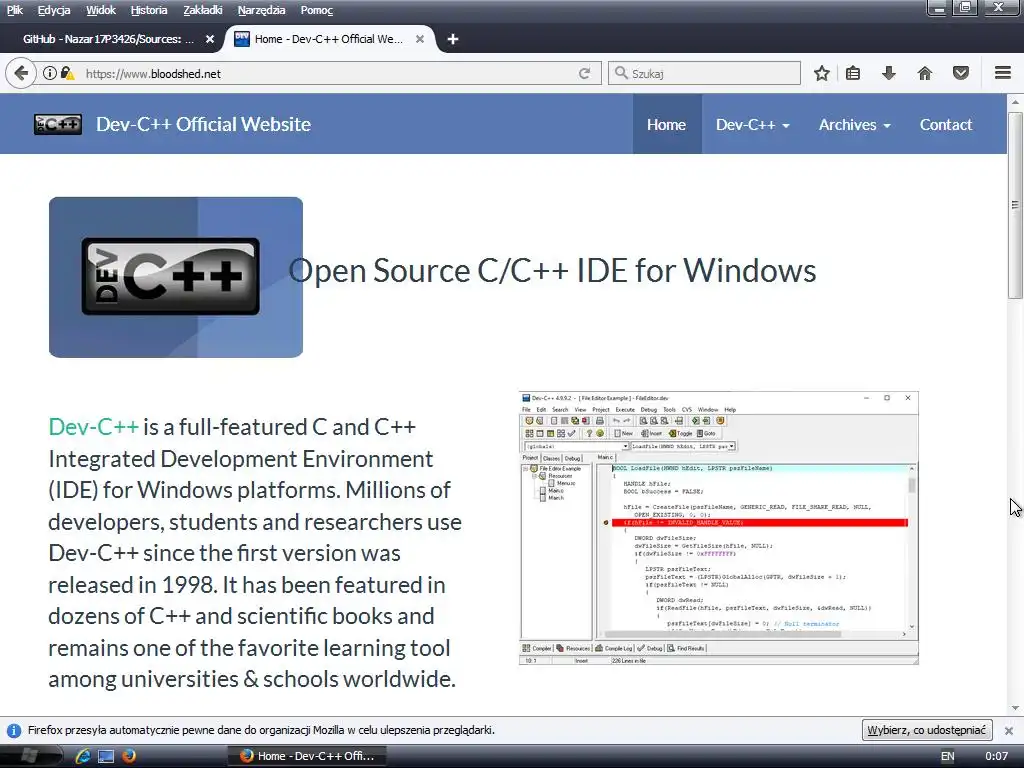Open a new tab with plus button
This screenshot has width=1024, height=768.
click(x=453, y=39)
